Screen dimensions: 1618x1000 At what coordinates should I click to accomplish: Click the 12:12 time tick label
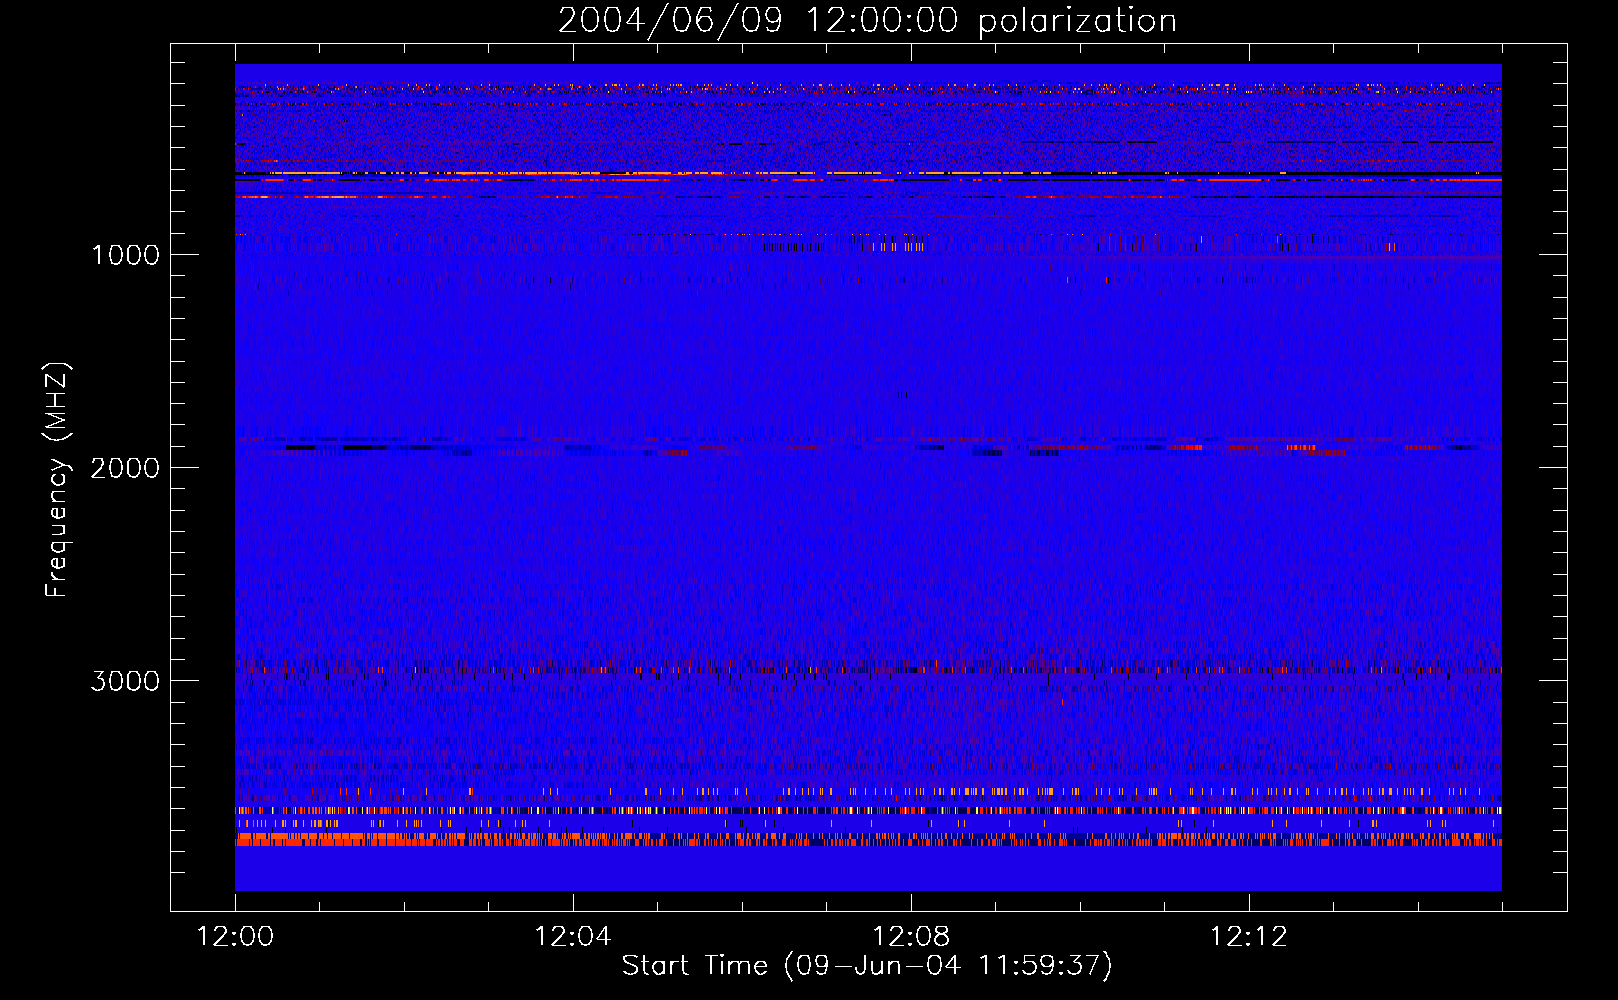coord(1249,937)
